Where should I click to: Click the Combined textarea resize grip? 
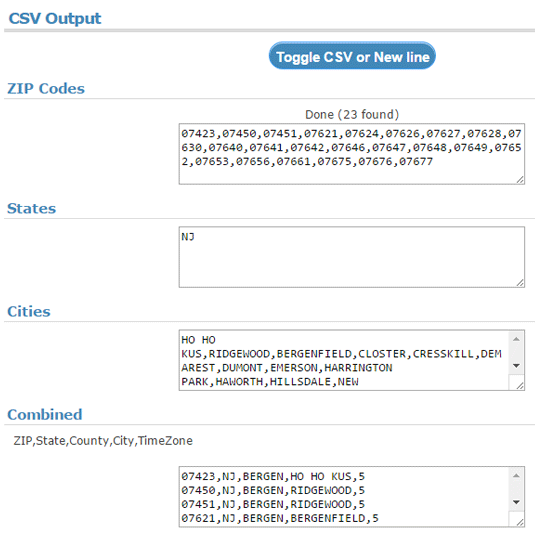pyautogui.click(x=520, y=522)
